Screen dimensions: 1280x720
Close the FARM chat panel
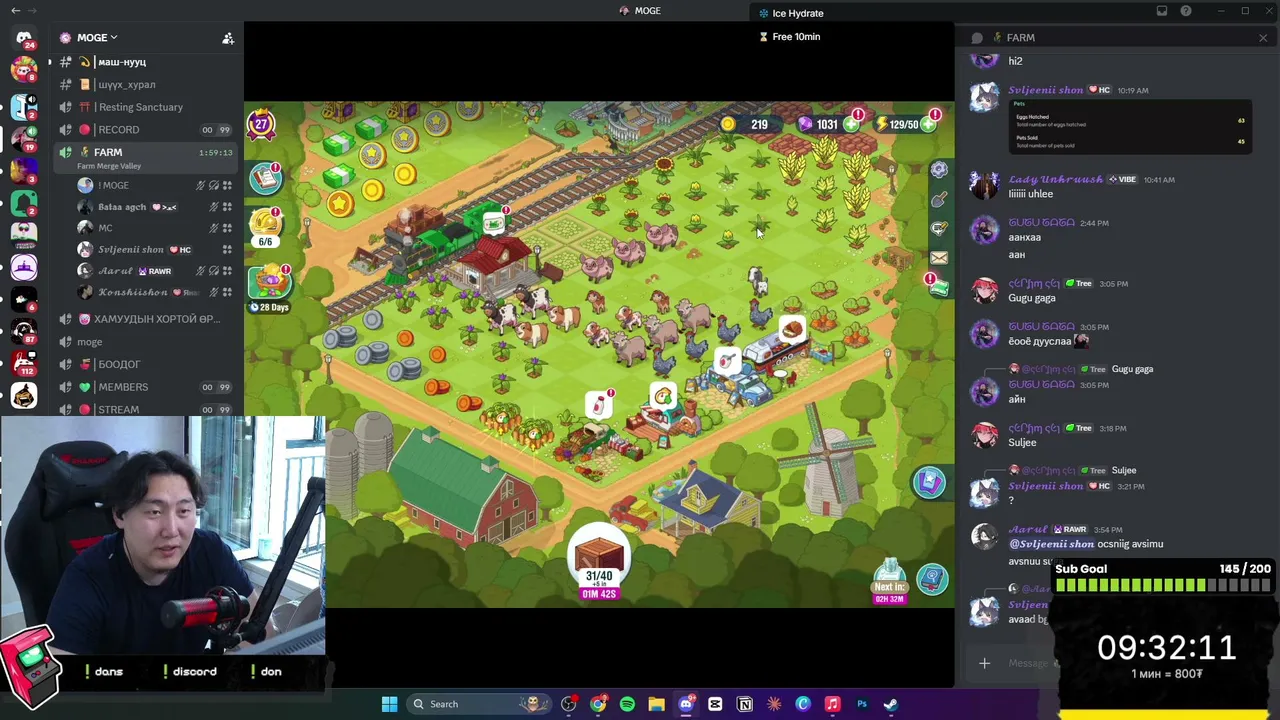click(x=1263, y=38)
